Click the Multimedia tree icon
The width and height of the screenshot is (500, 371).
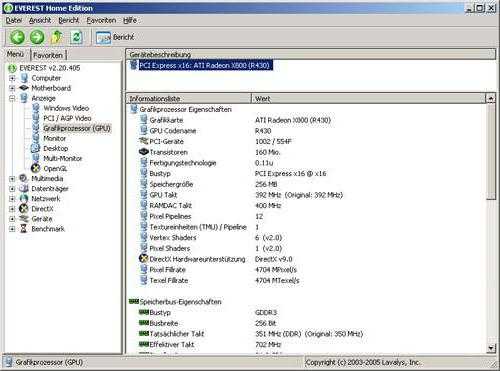(x=24, y=178)
